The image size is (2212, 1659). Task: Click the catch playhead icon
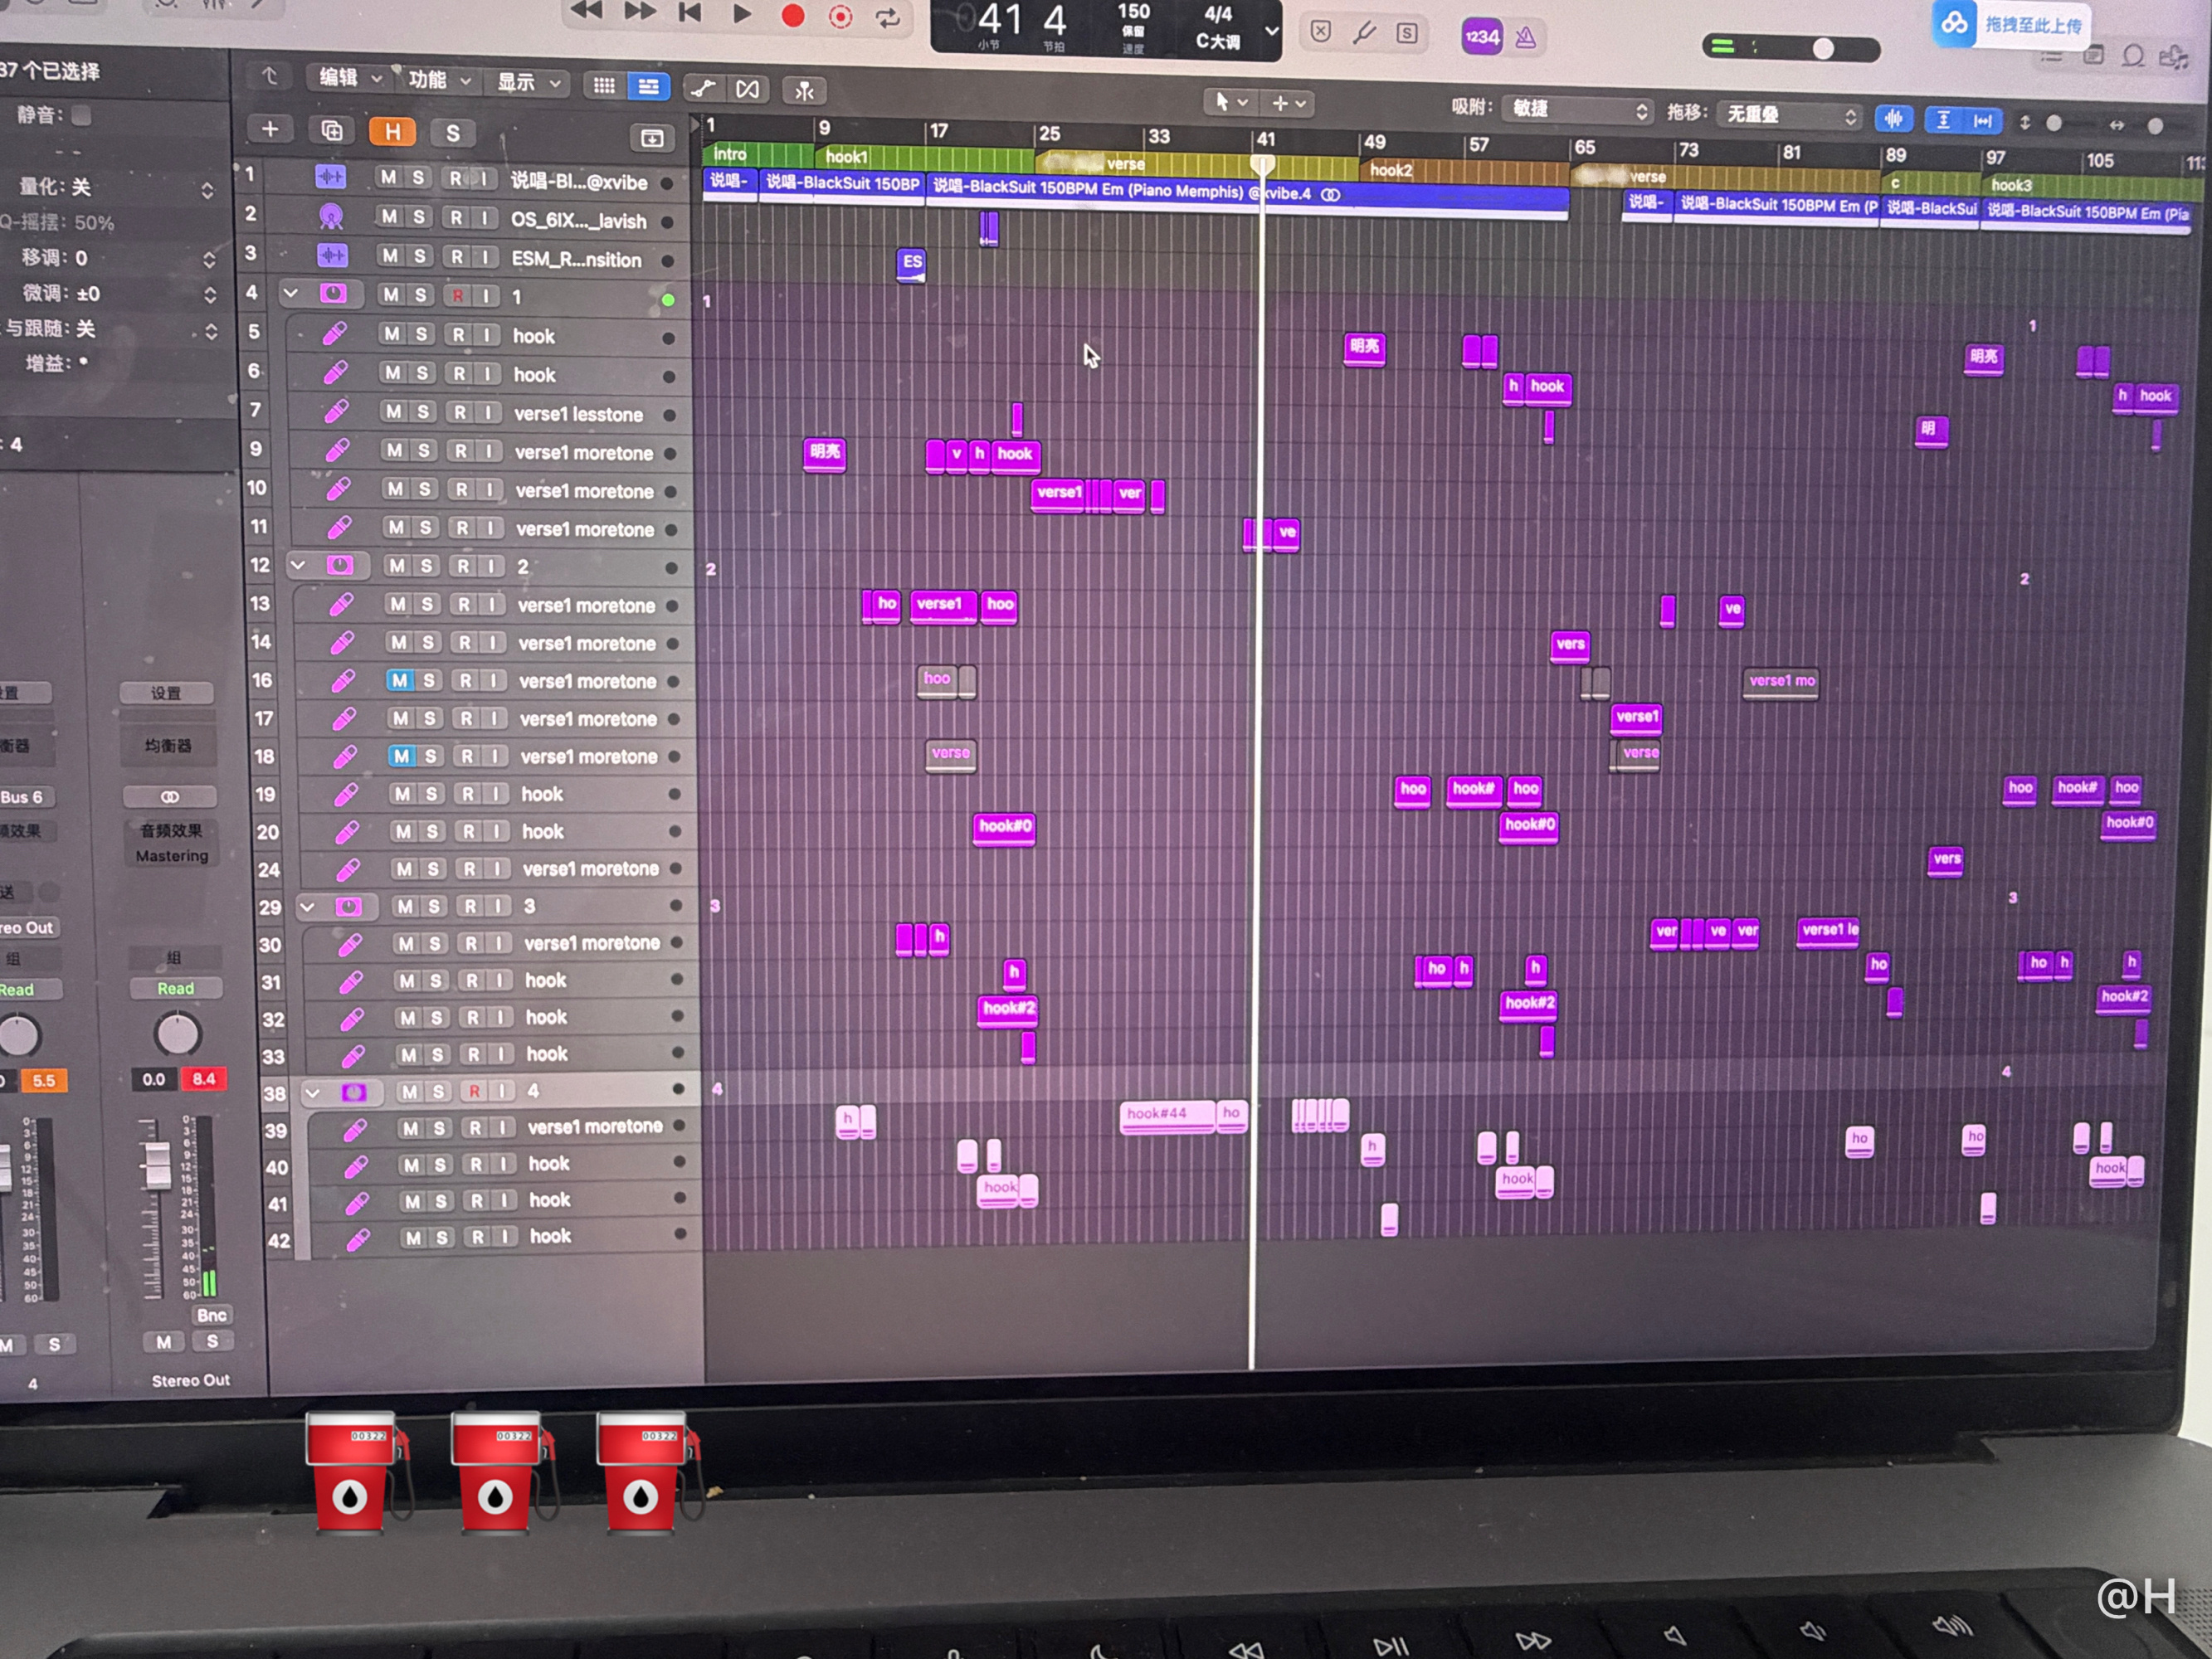point(804,91)
